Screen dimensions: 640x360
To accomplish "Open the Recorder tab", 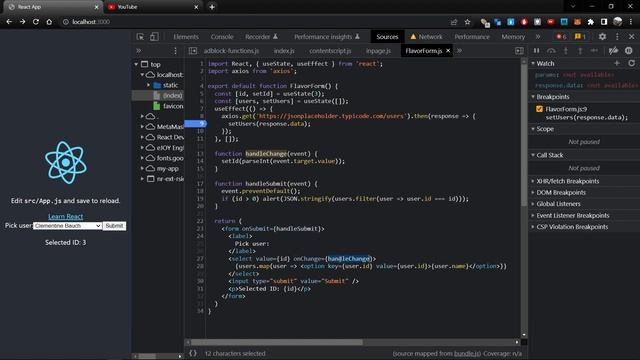I will click(x=261, y=37).
